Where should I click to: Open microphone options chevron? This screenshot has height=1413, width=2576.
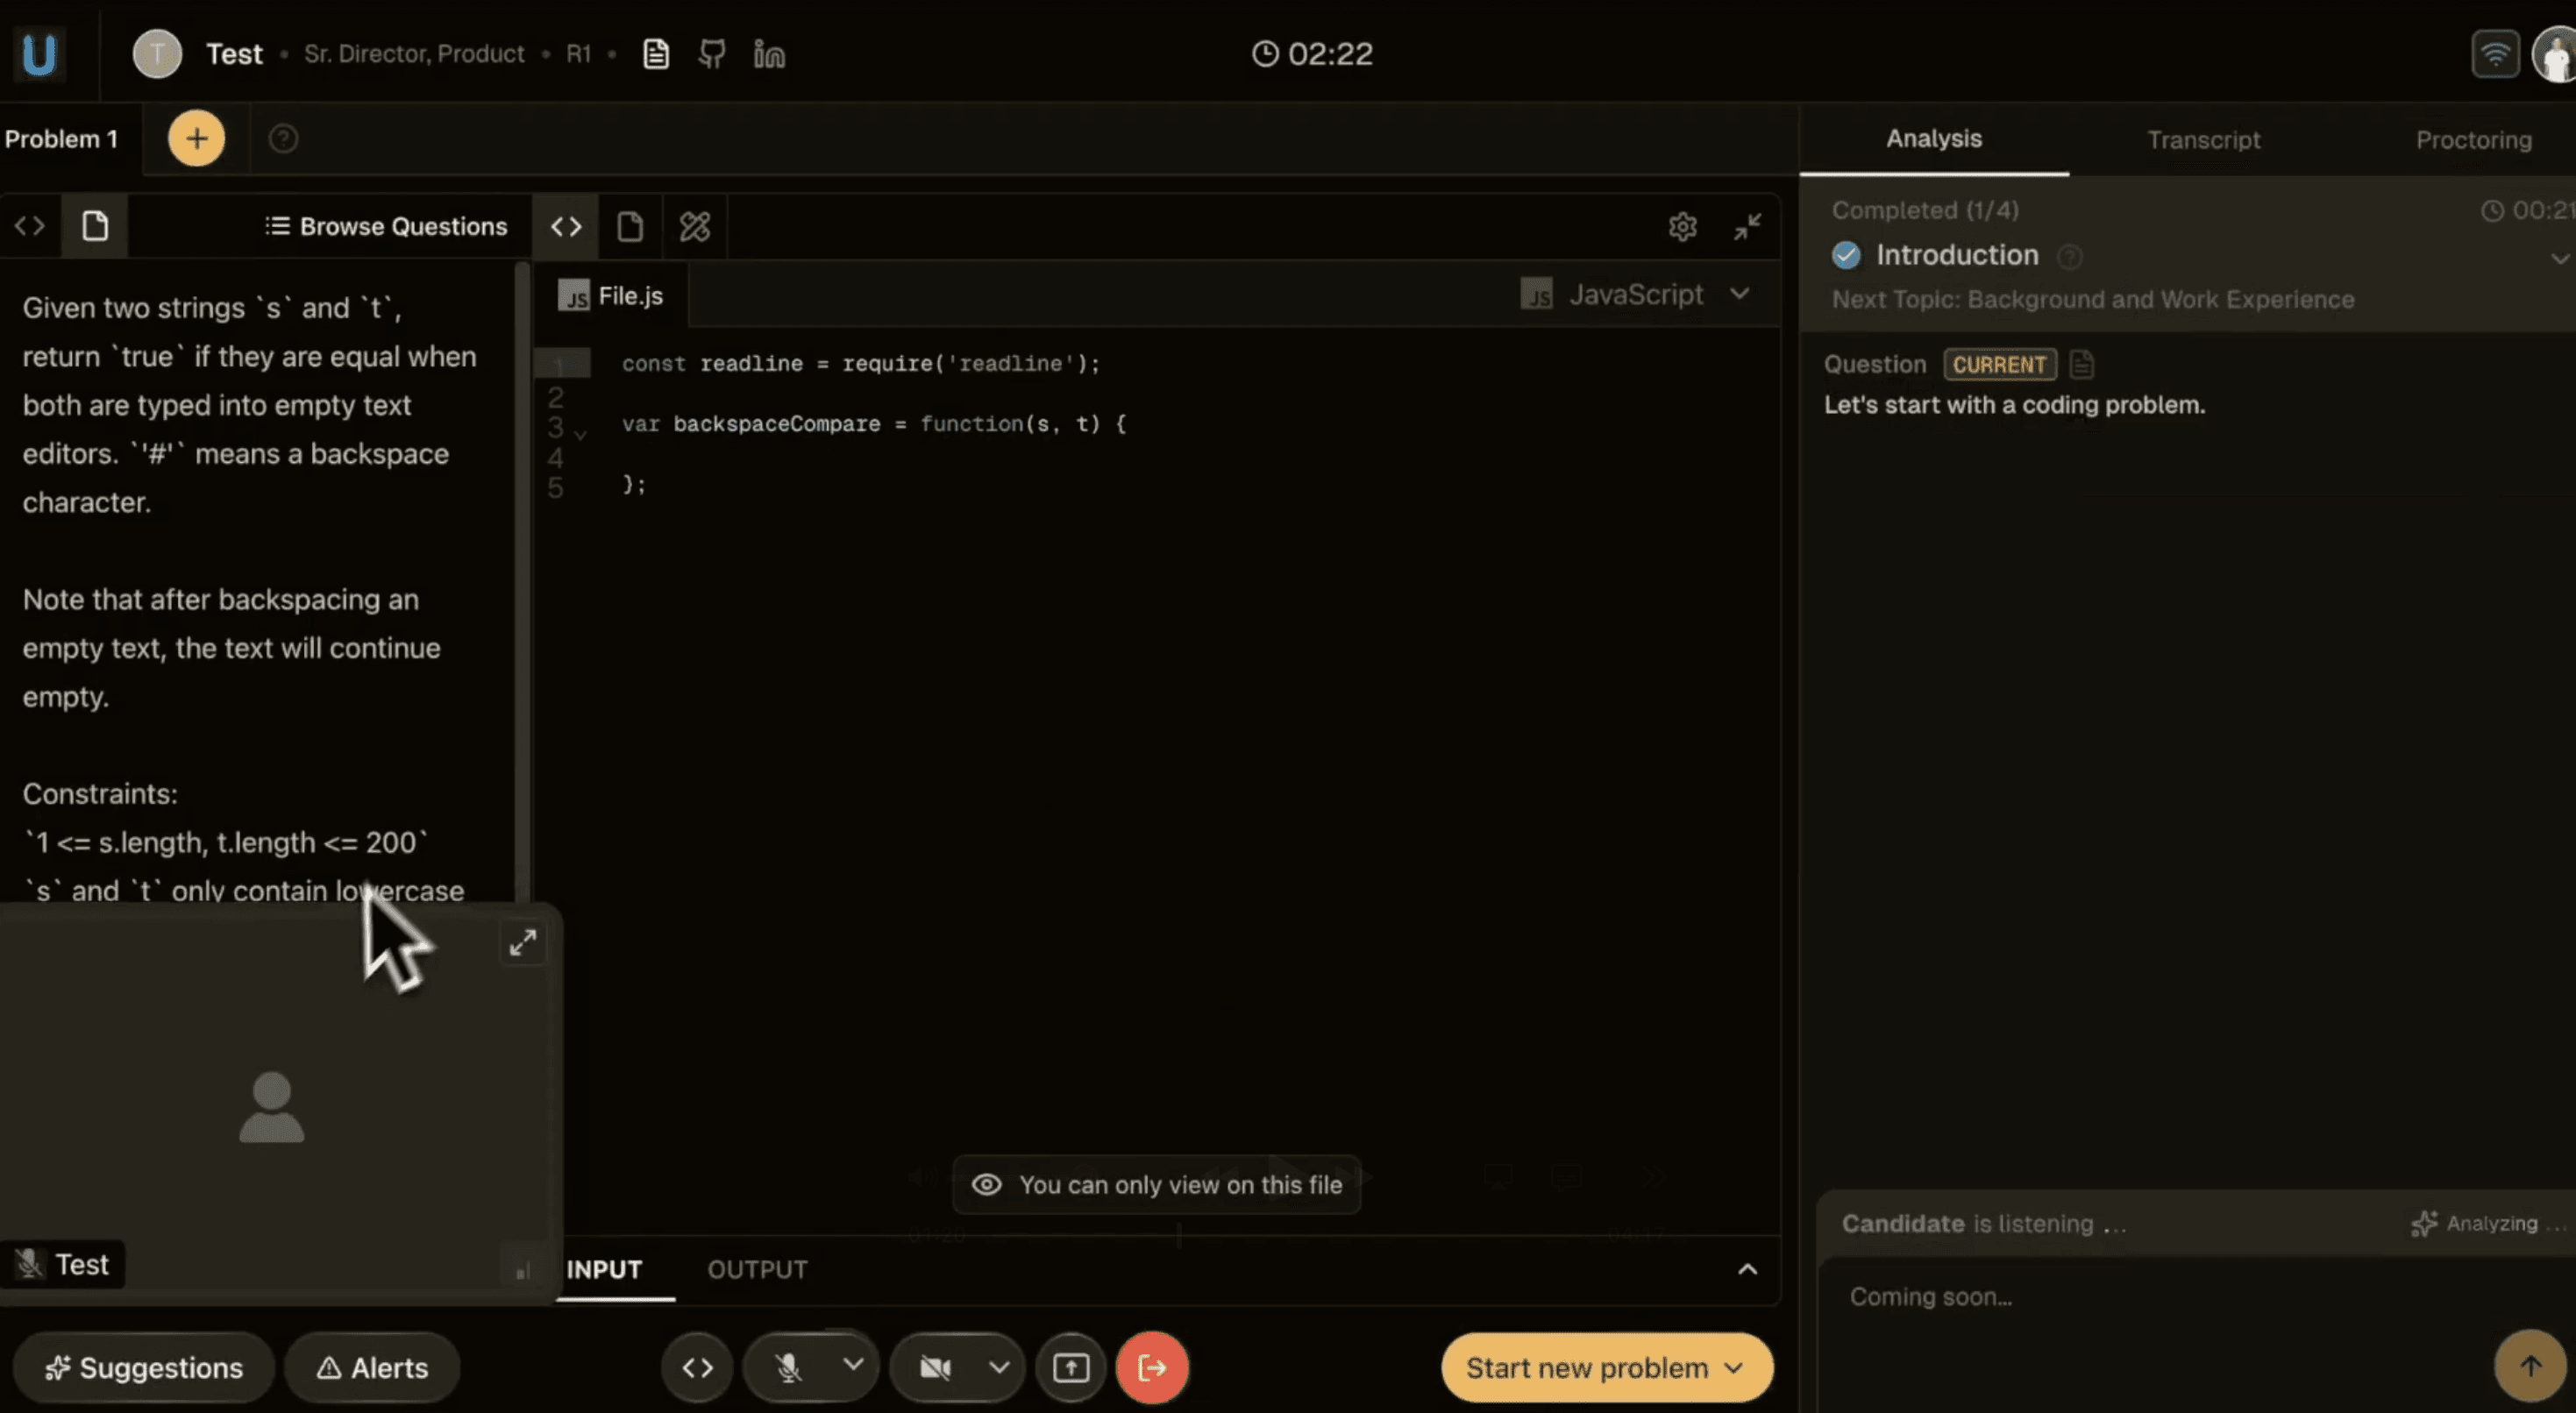click(853, 1367)
